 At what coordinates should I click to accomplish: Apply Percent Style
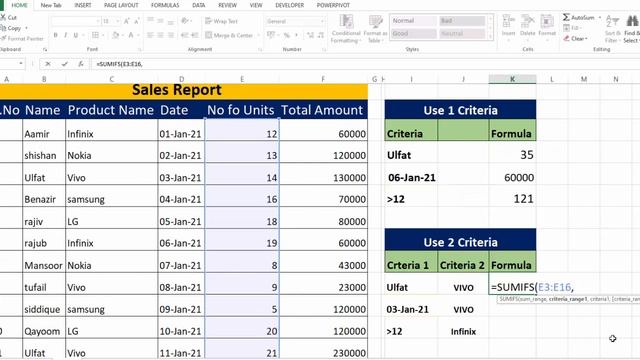point(287,35)
